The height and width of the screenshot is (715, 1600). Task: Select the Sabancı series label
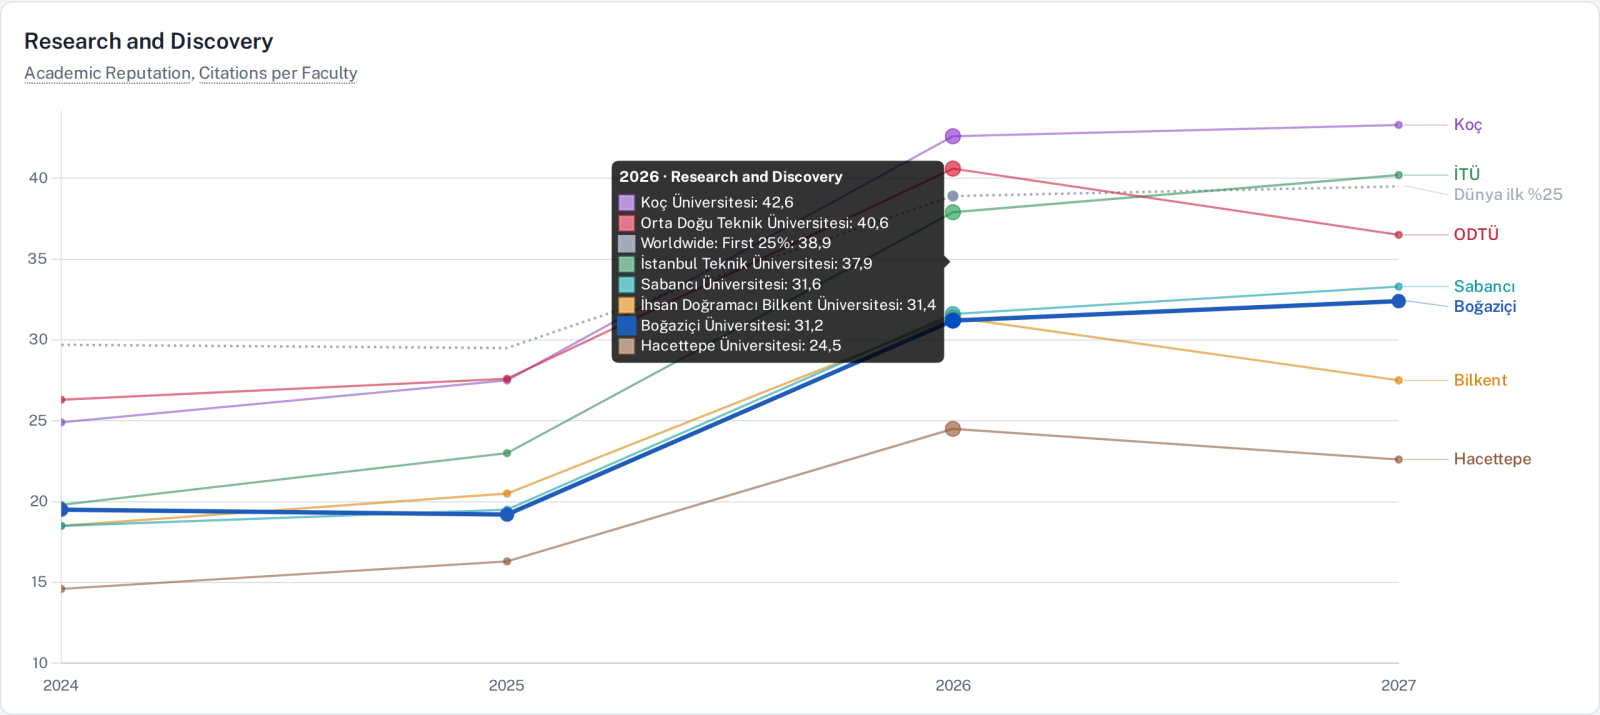pyautogui.click(x=1484, y=287)
